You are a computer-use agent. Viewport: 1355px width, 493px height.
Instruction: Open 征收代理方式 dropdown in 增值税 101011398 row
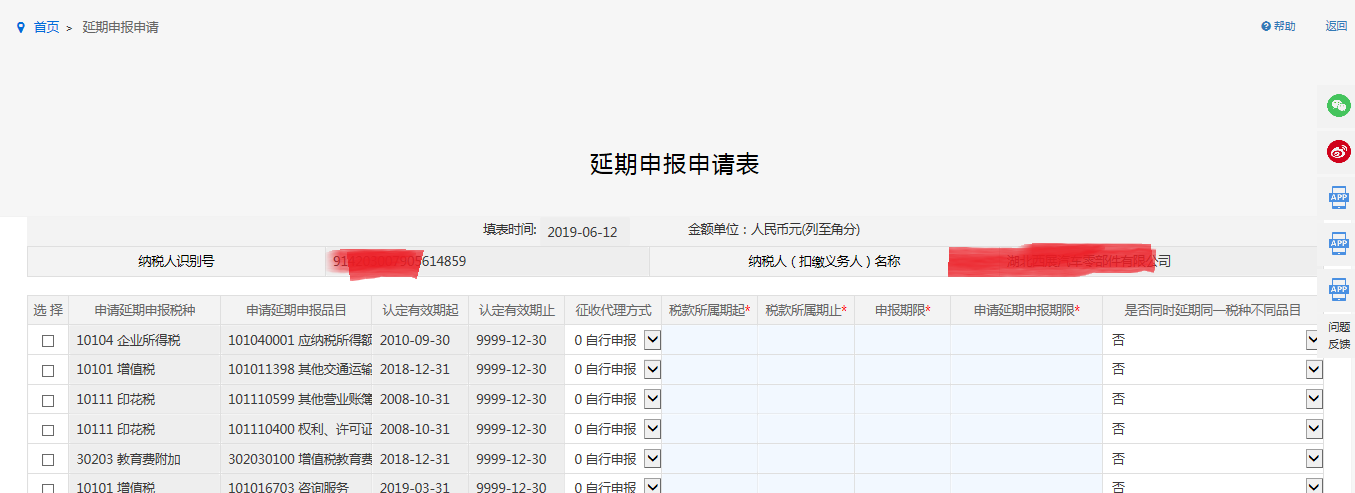coord(653,370)
